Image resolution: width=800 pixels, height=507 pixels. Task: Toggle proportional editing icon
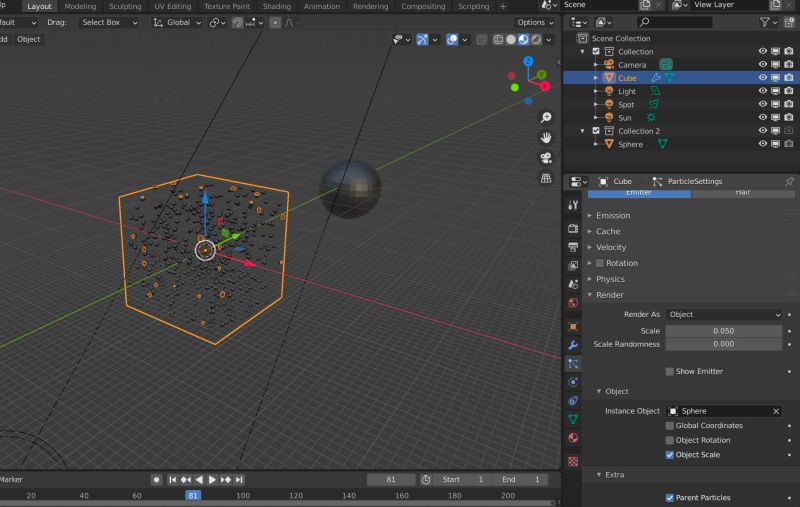click(275, 22)
